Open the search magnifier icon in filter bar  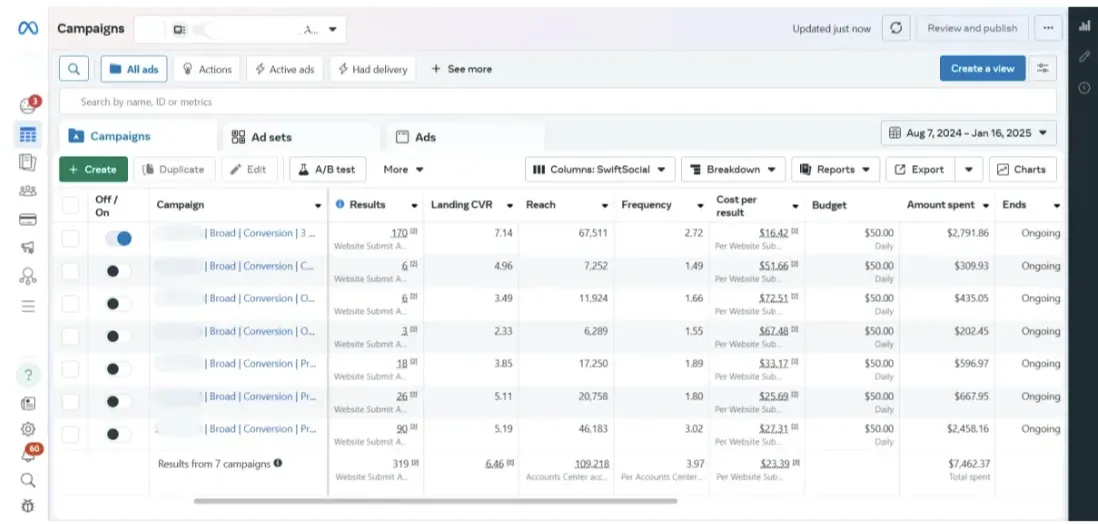tap(74, 69)
